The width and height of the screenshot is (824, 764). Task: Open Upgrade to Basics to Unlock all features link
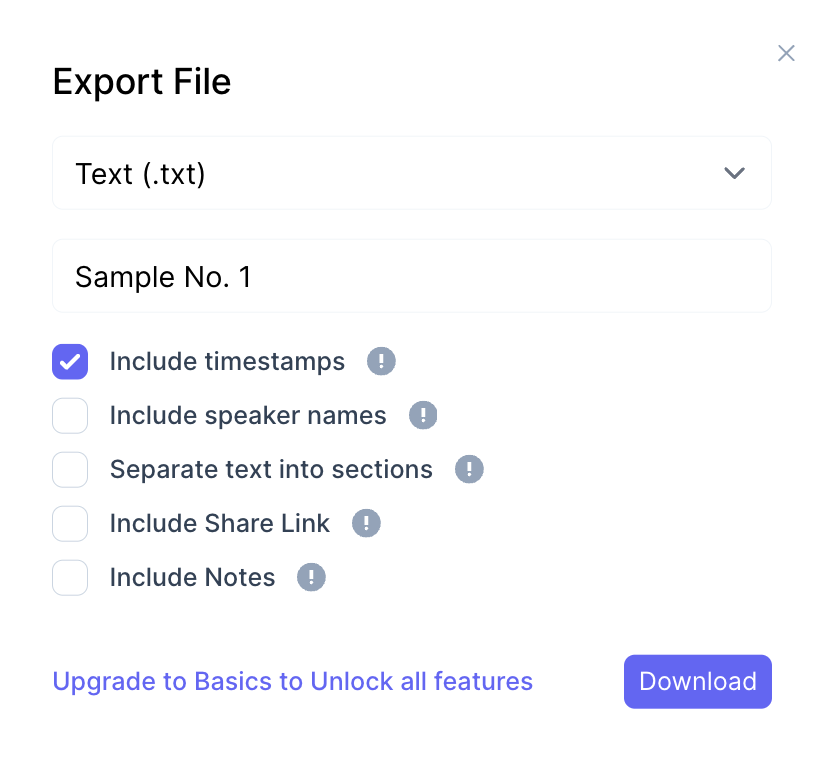pos(292,682)
